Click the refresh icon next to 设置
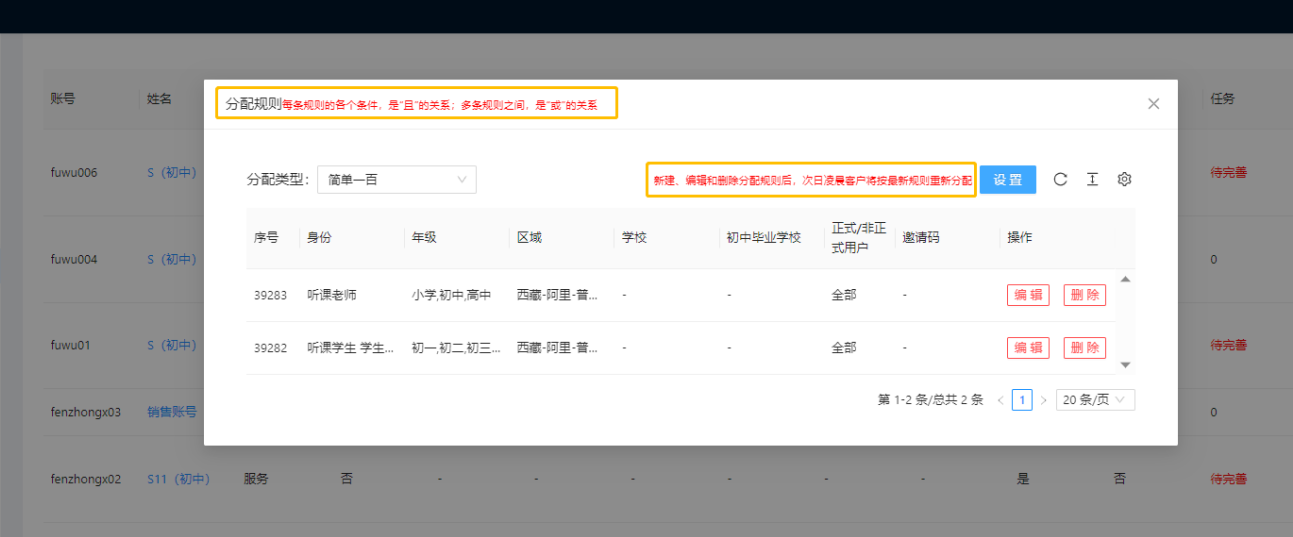The height and width of the screenshot is (537, 1293). point(1061,180)
